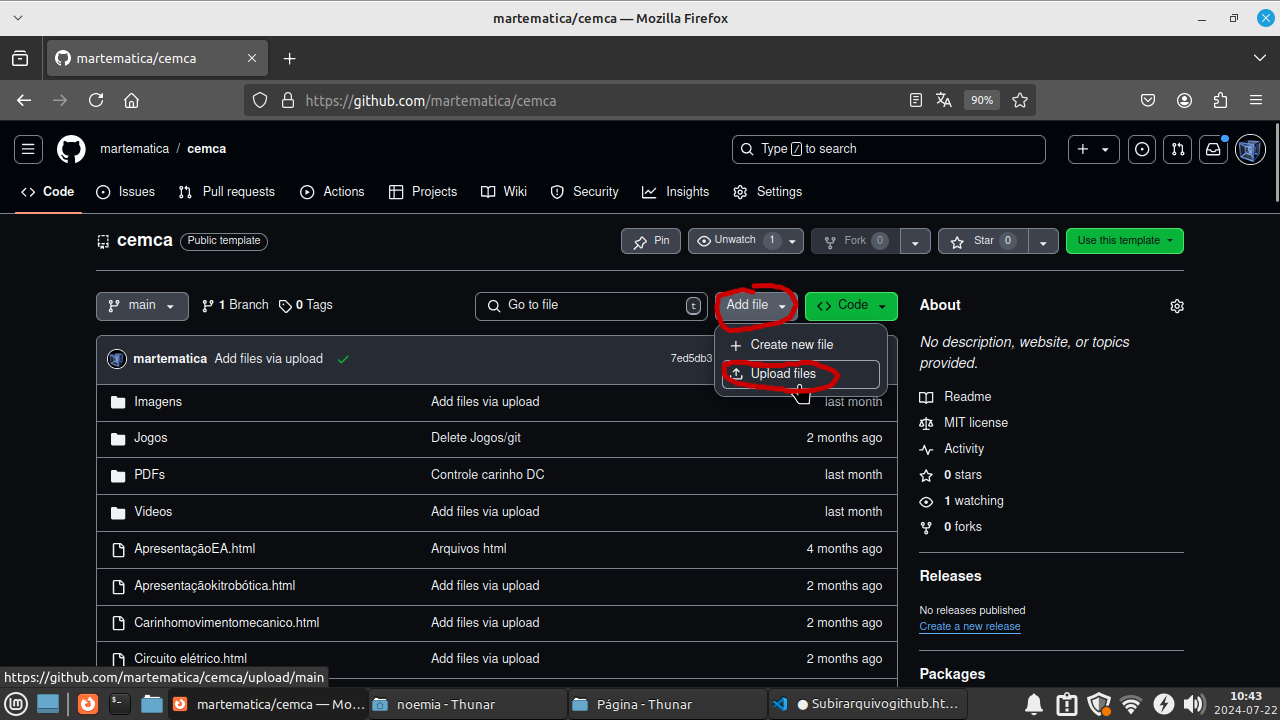The height and width of the screenshot is (720, 1280).
Task: Expand the Add file dropdown
Action: pyautogui.click(x=756, y=306)
